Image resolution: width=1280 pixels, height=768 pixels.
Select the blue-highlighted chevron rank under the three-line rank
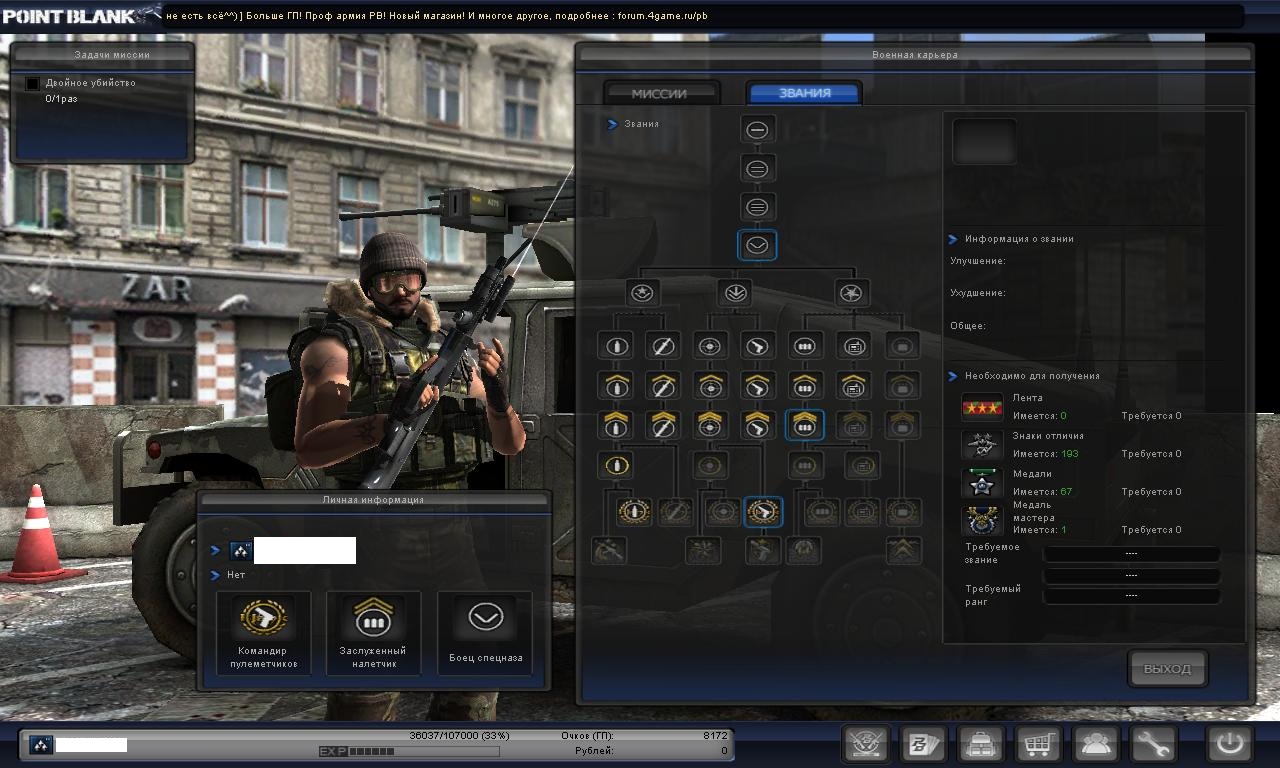757,245
